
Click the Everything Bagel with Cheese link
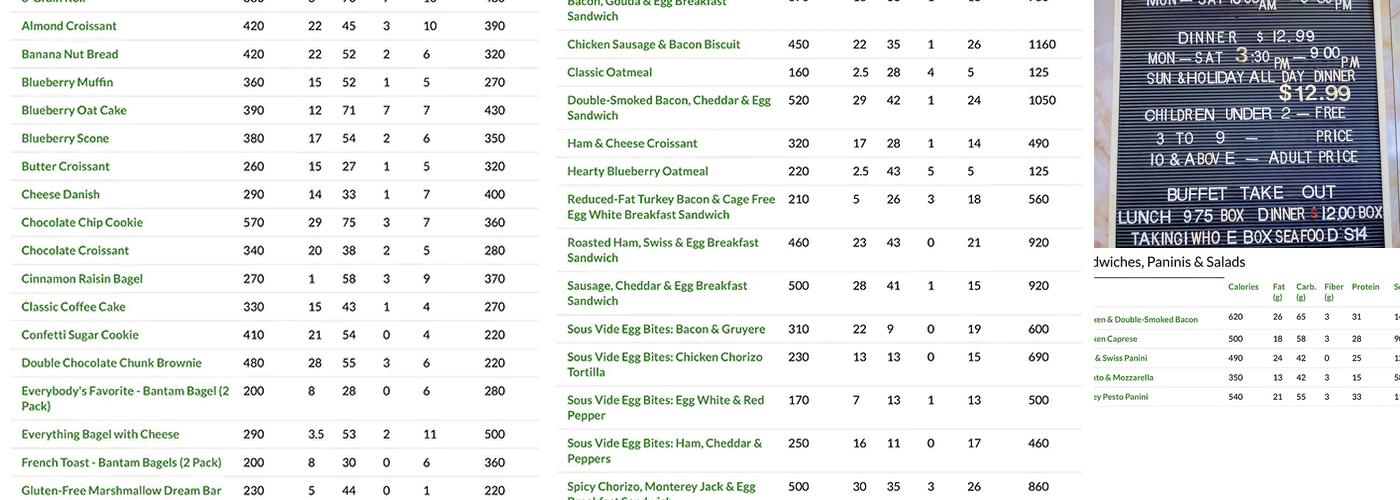[x=100, y=434]
